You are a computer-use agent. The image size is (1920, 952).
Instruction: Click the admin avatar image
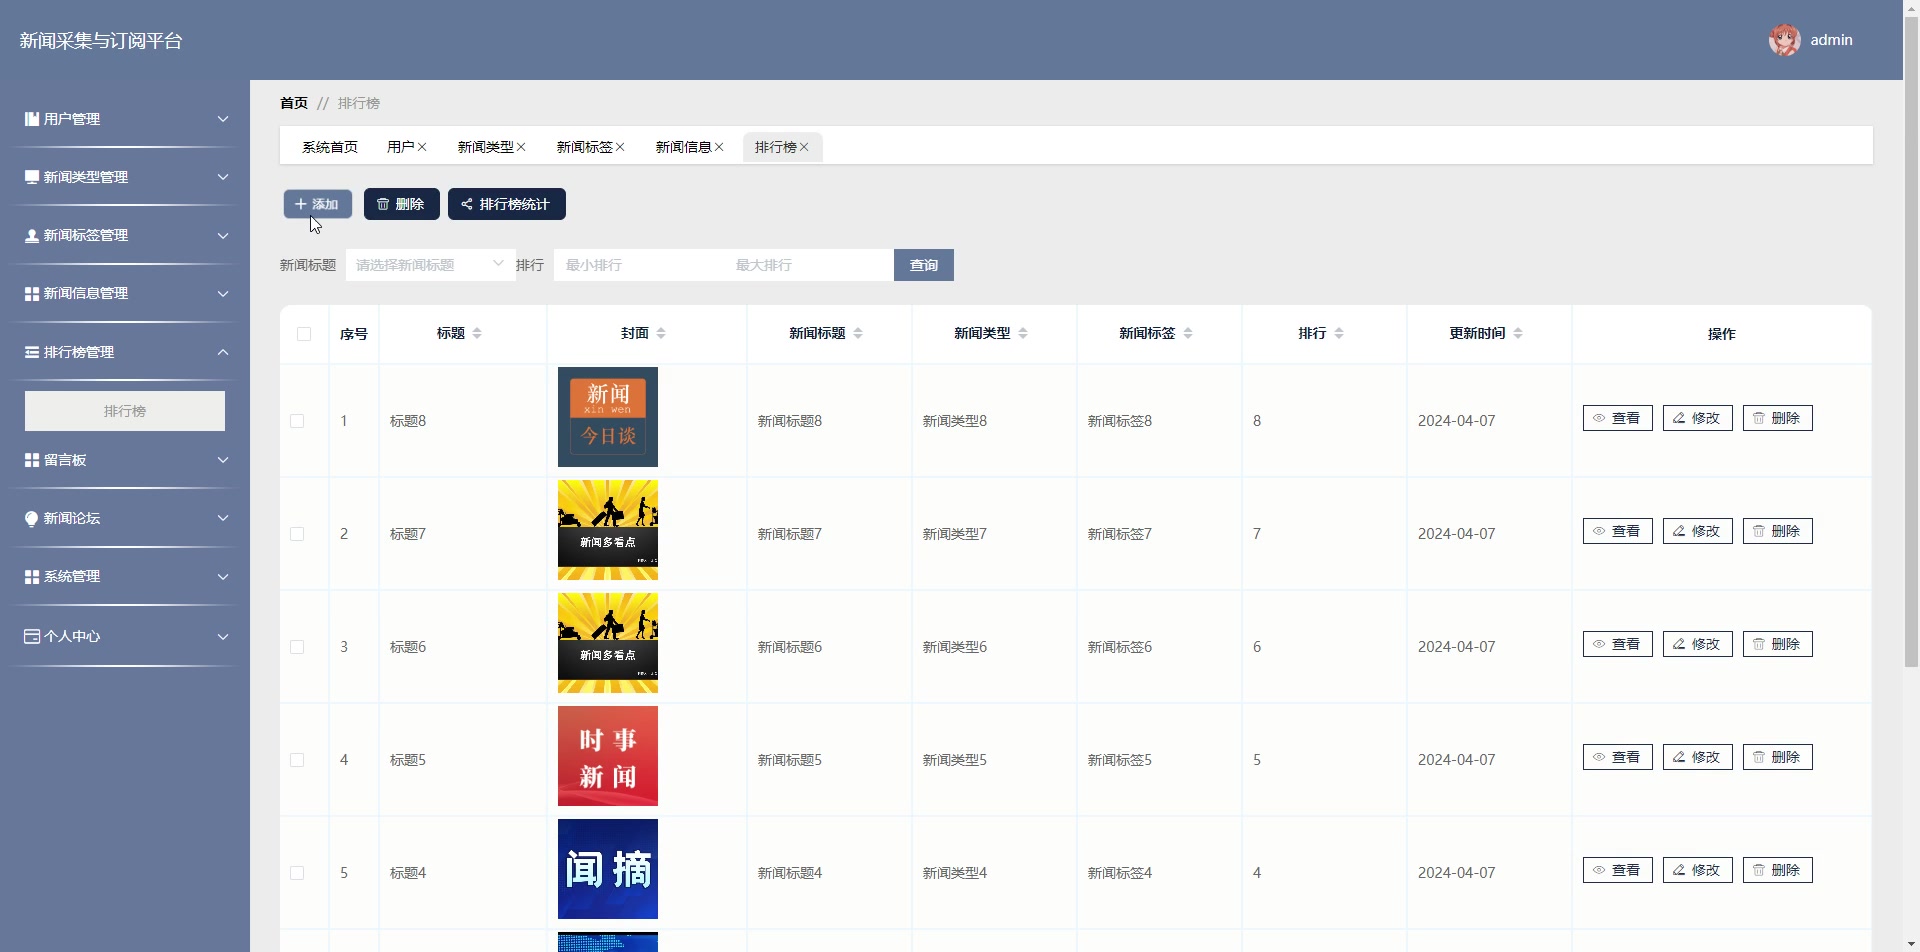1784,40
